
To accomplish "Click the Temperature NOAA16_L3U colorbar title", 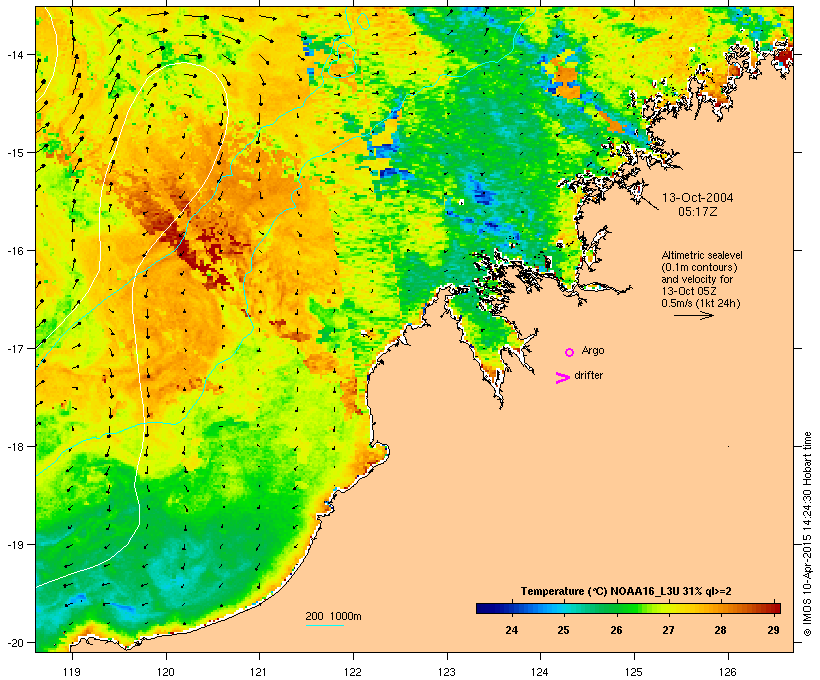I will click(626, 591).
